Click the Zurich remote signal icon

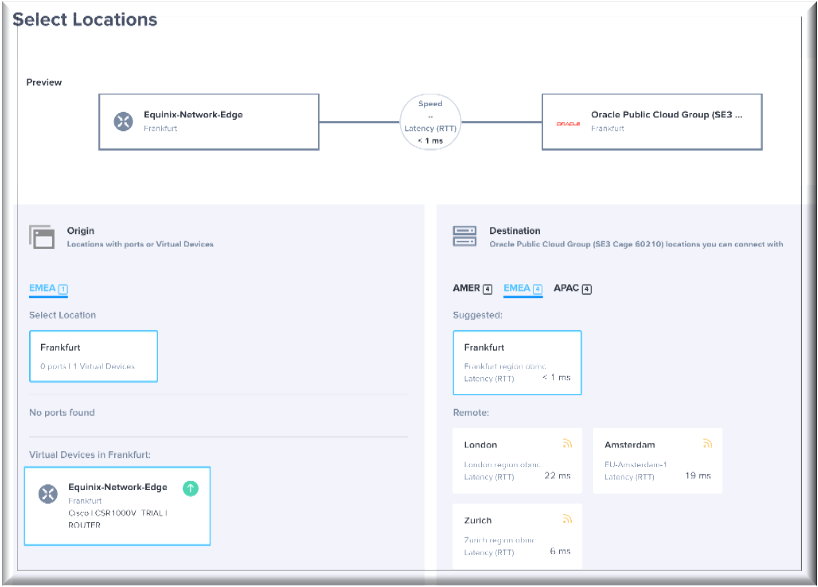click(566, 519)
